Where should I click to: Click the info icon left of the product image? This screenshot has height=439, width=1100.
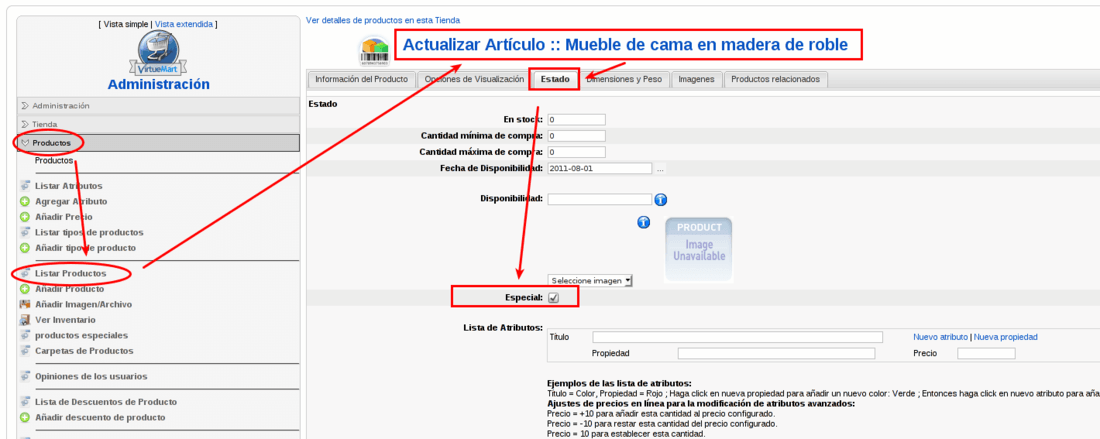tap(643, 222)
